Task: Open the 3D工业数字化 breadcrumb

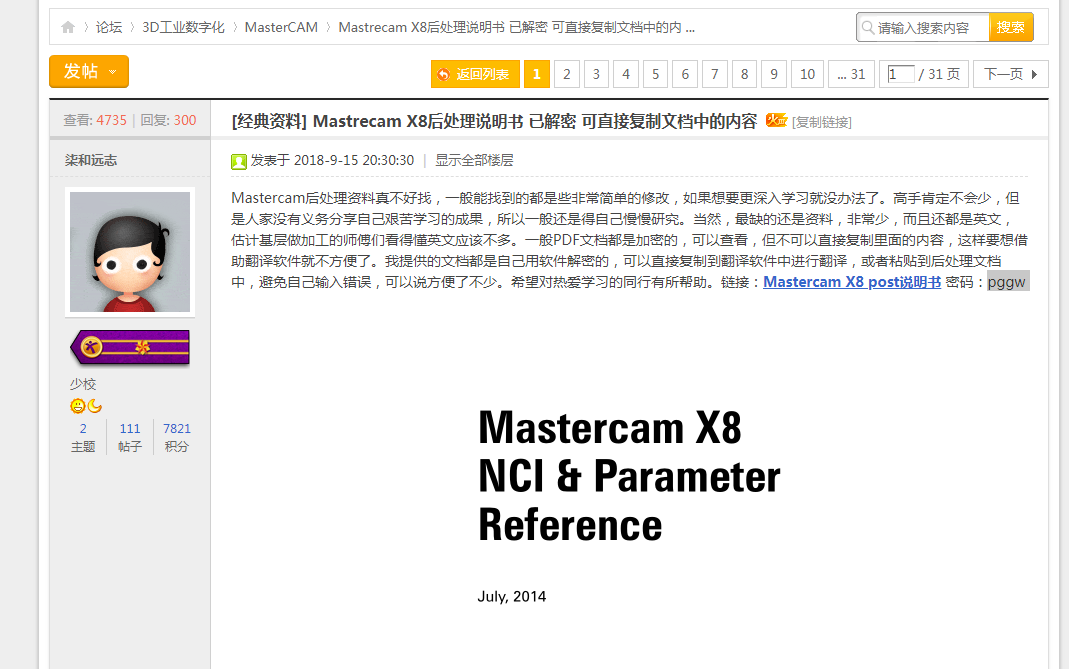Action: click(x=183, y=27)
